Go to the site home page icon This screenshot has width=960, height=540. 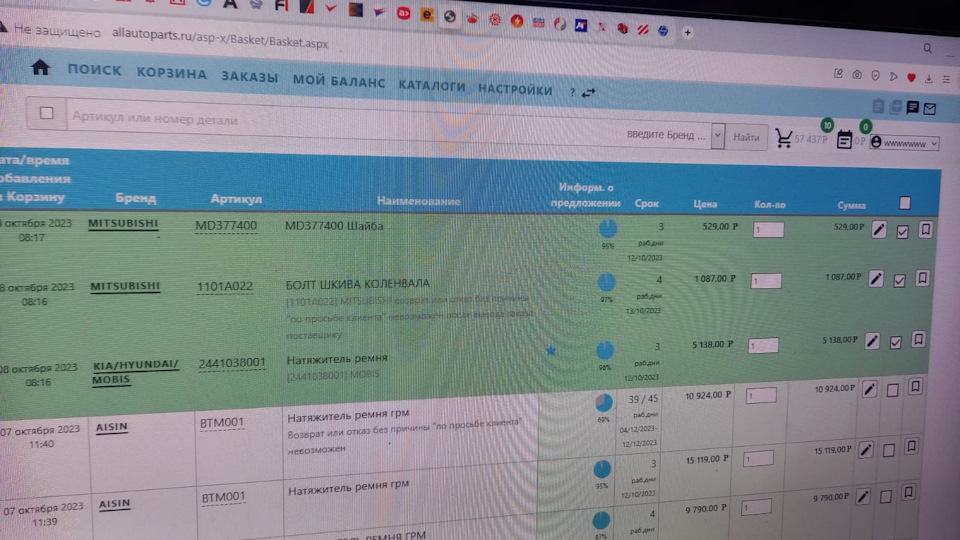[40, 67]
